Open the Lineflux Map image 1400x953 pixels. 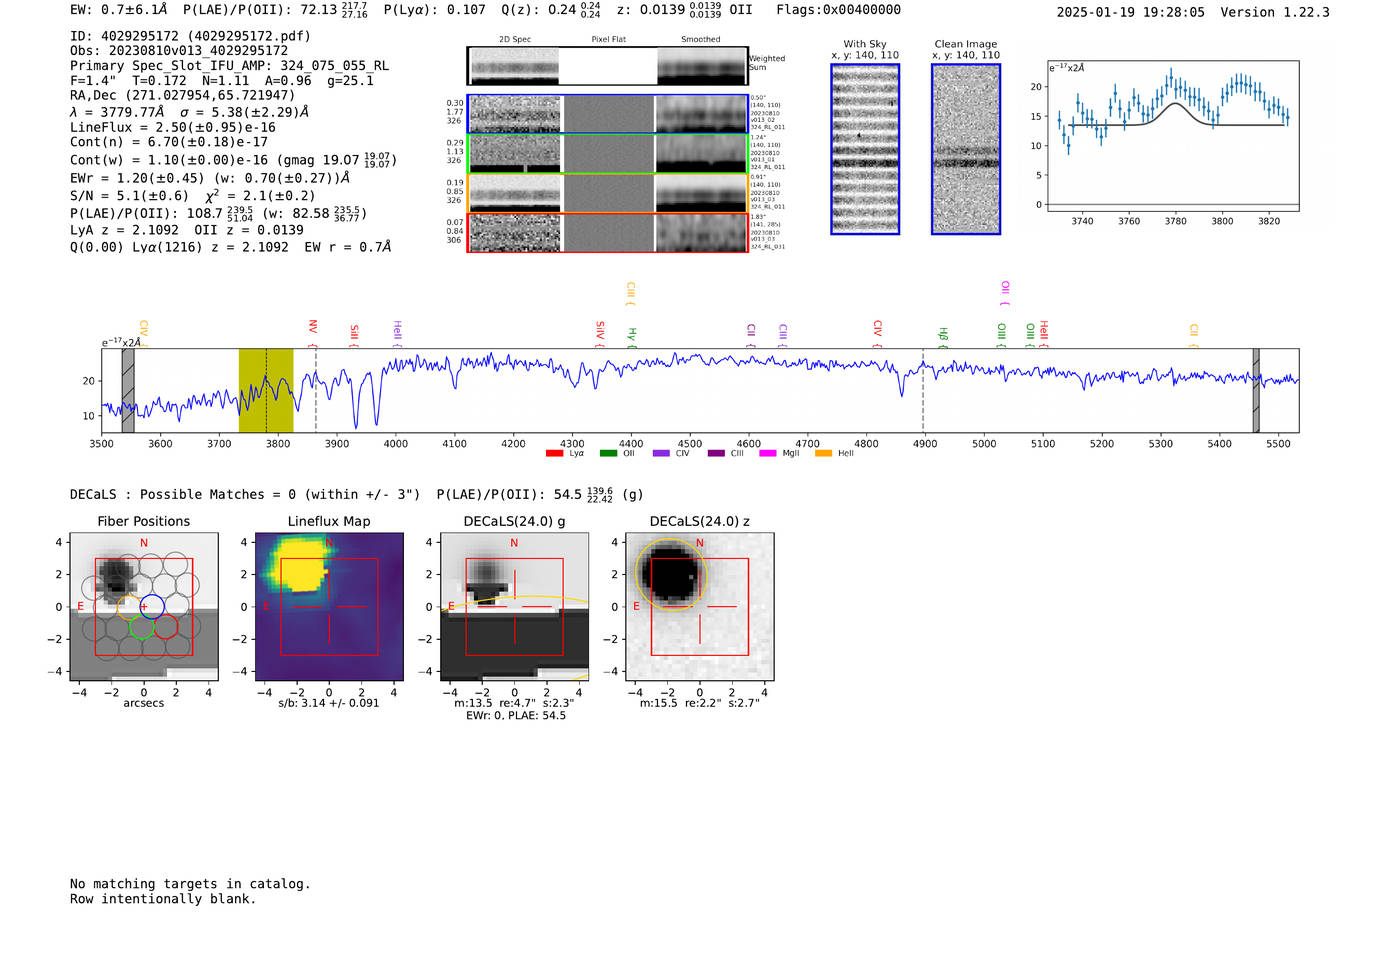tap(329, 607)
